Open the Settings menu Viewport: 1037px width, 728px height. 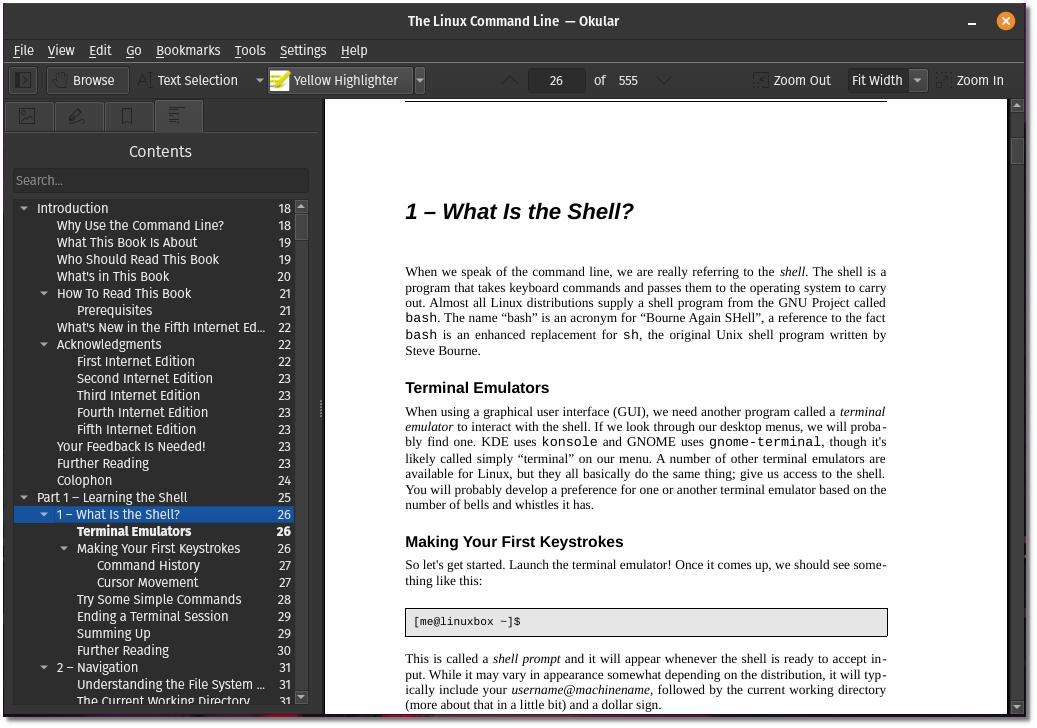(x=302, y=50)
